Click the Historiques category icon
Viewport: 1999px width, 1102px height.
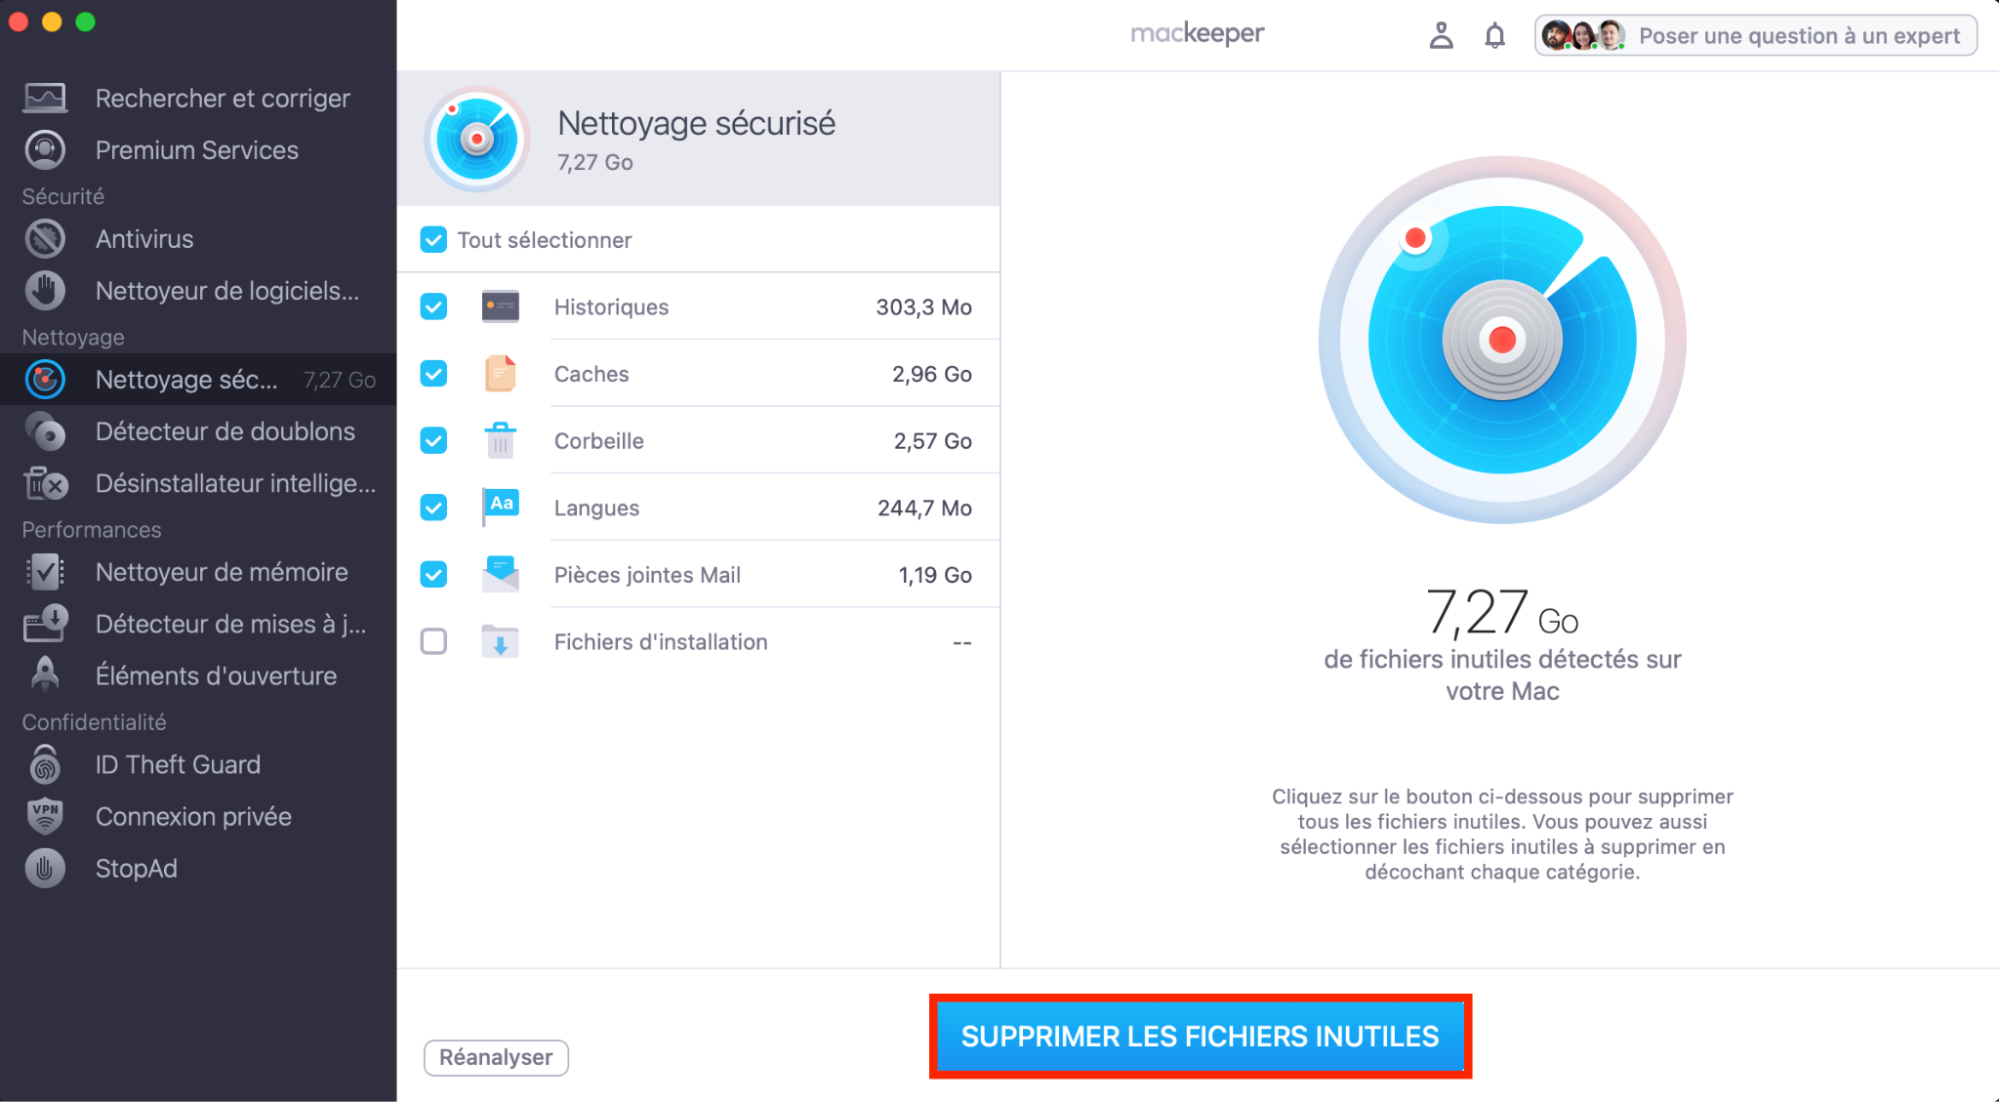(500, 306)
